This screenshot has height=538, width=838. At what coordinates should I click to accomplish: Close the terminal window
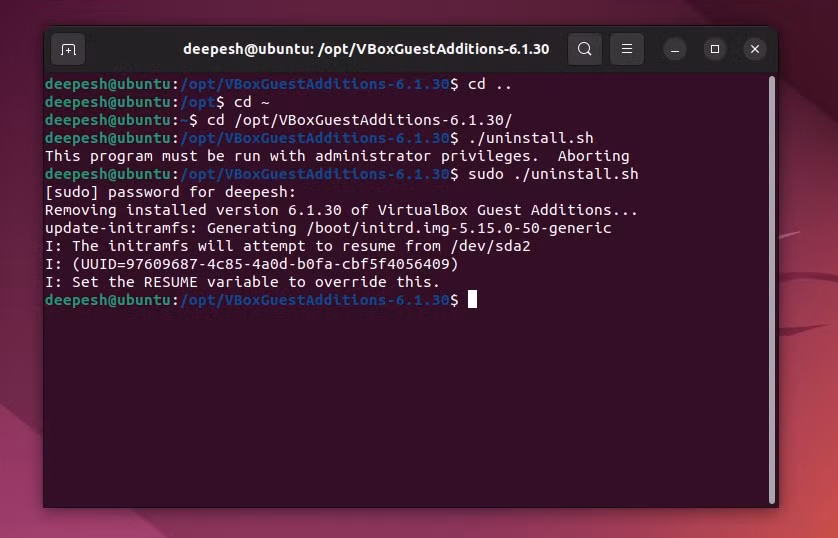[755, 49]
